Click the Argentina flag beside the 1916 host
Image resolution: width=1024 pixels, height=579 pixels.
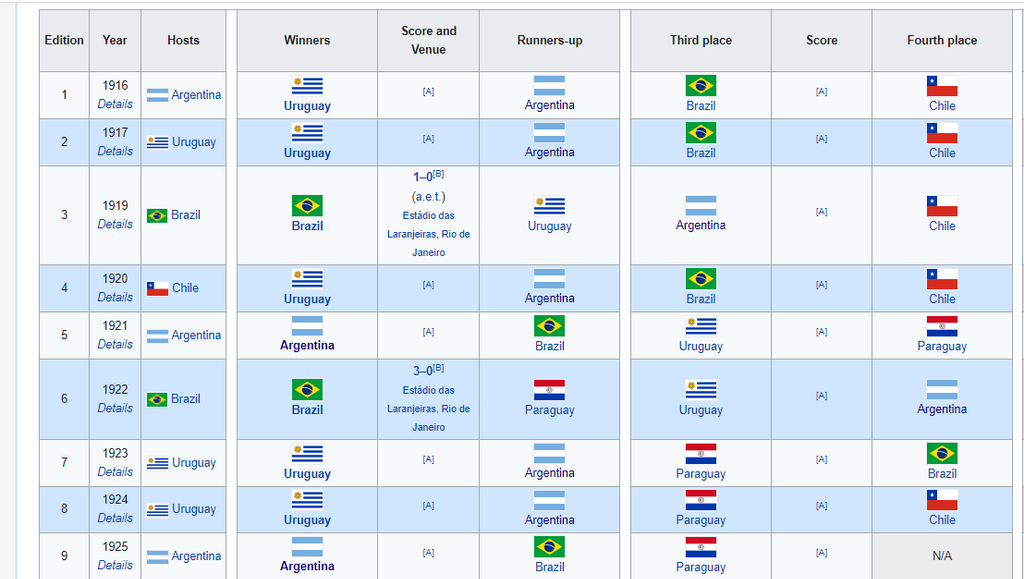[x=157, y=96]
